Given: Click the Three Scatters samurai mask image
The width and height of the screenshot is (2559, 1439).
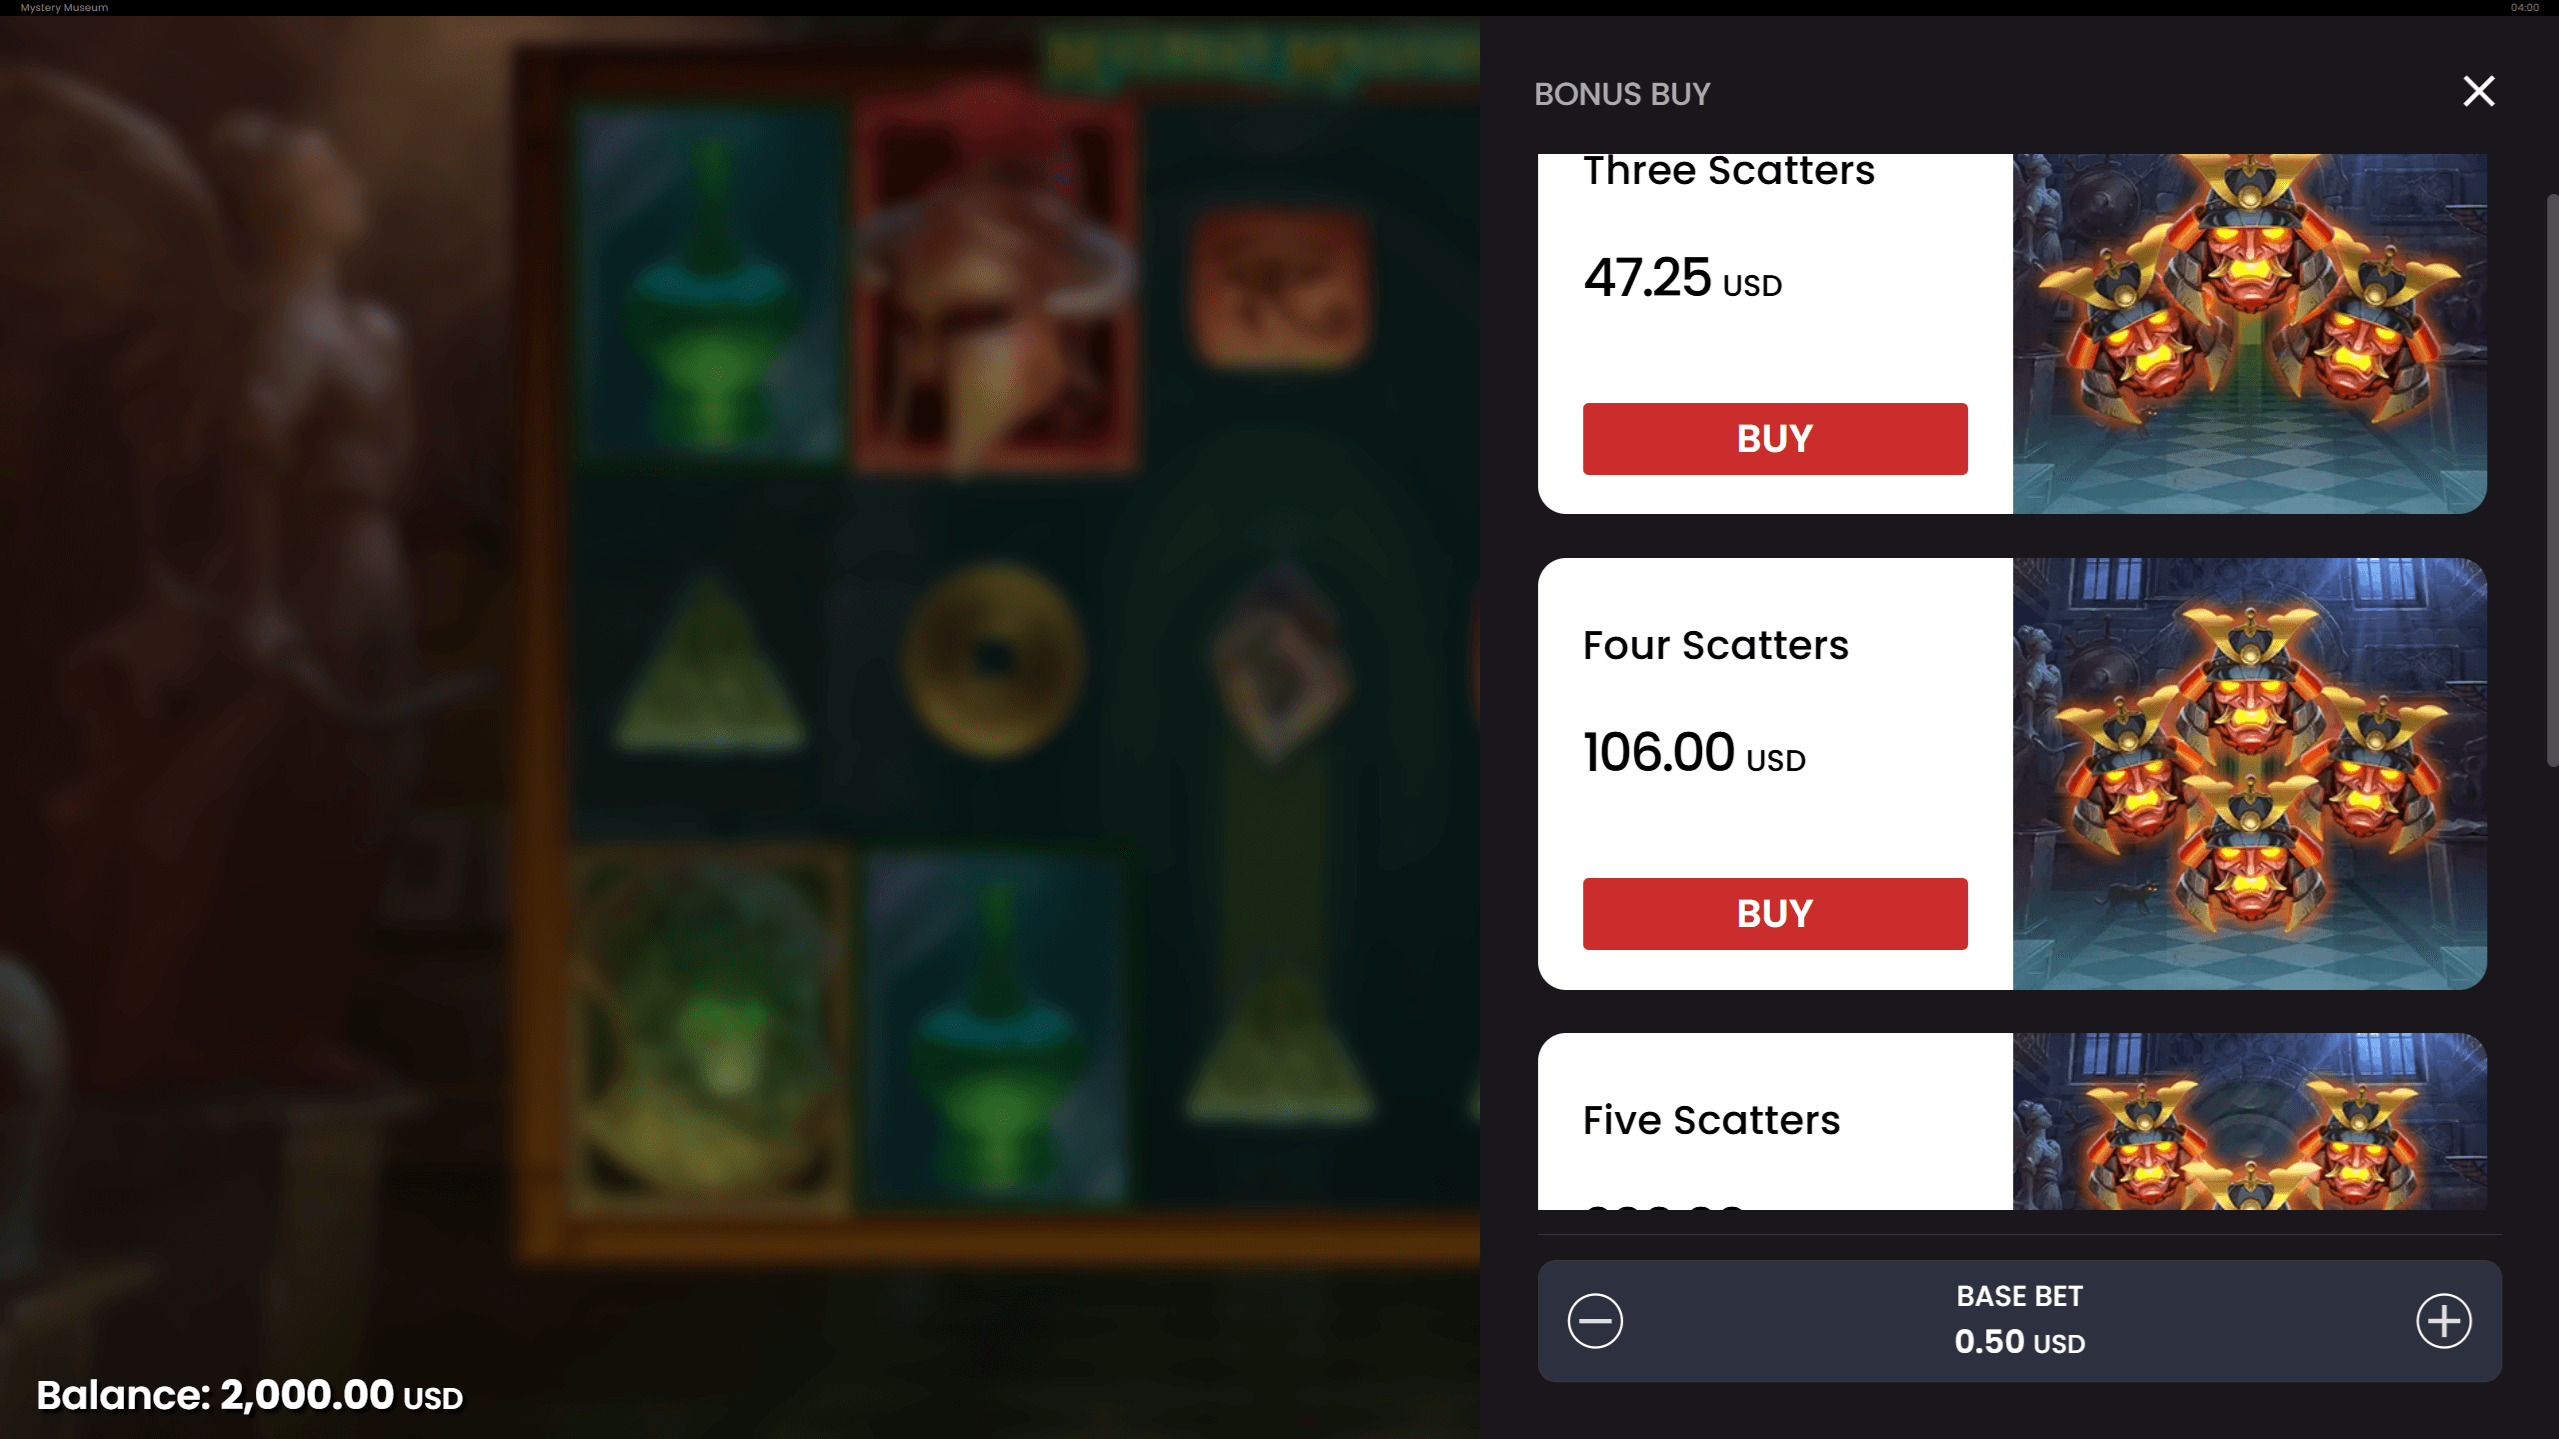Looking at the screenshot, I should point(2248,333).
